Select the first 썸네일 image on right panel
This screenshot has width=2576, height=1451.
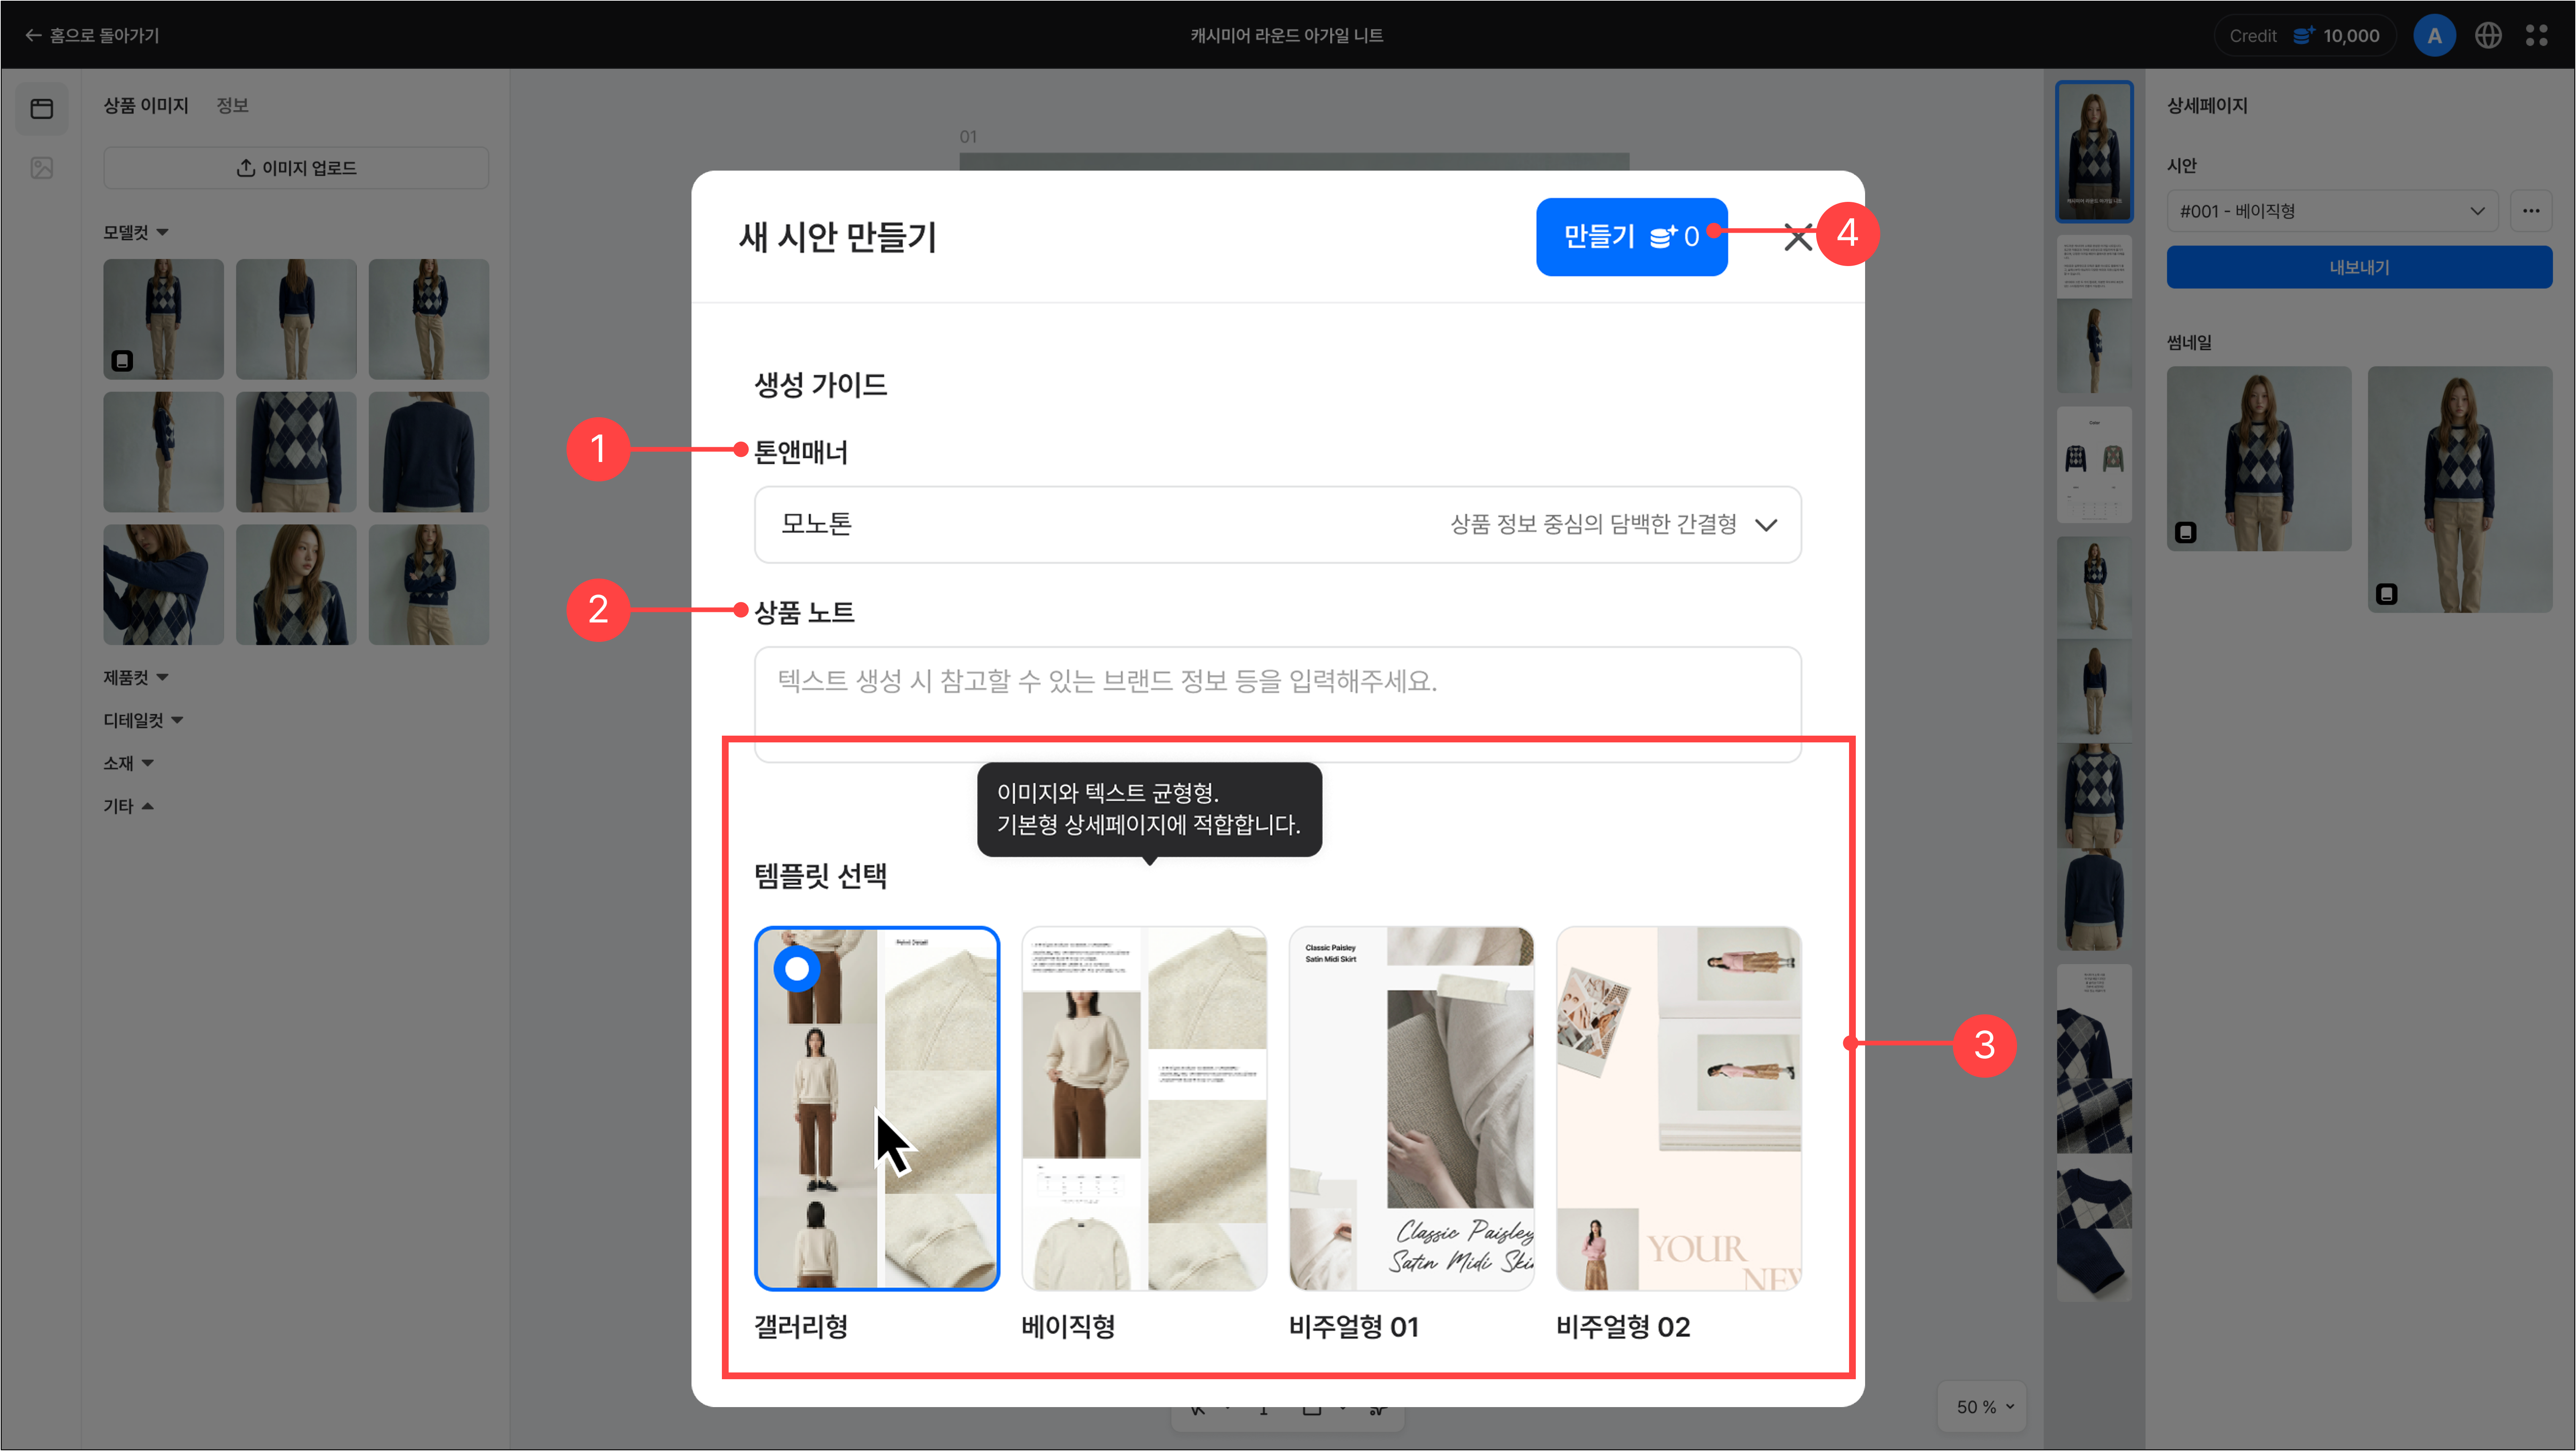2259,458
